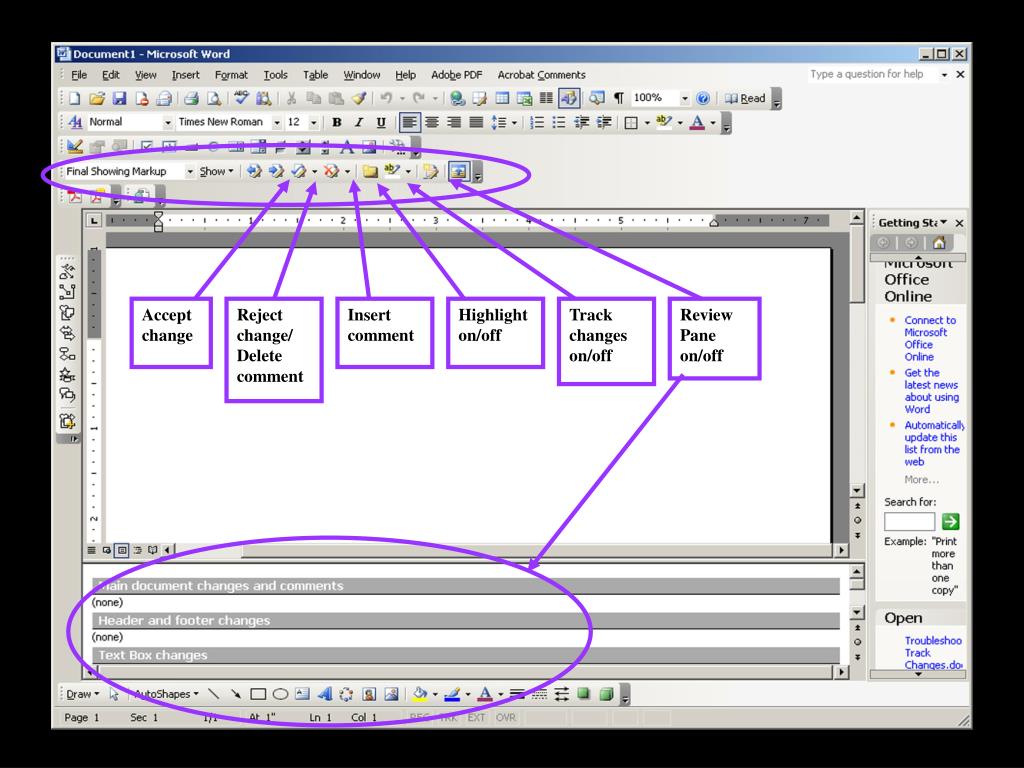Open Print Preview
Viewport: 1024px width, 768px height.
point(214,99)
